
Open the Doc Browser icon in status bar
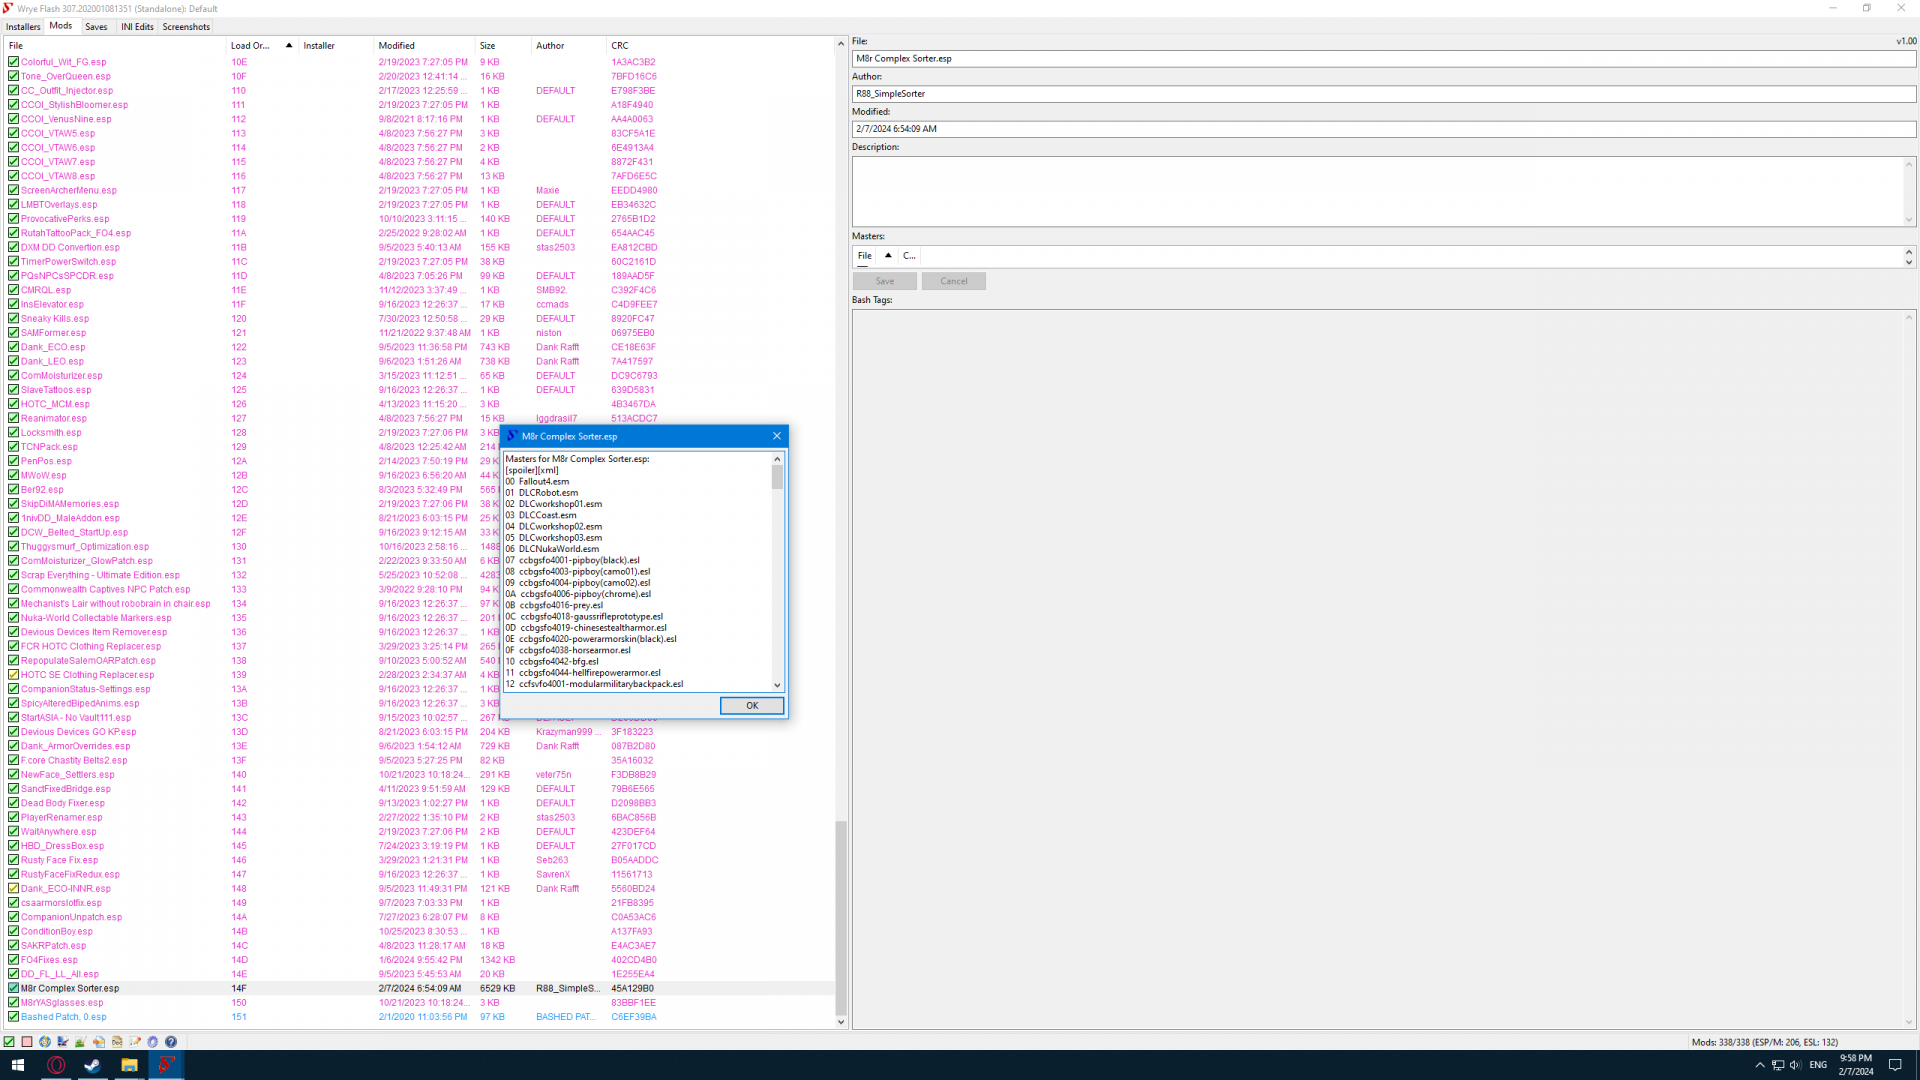tap(117, 1041)
